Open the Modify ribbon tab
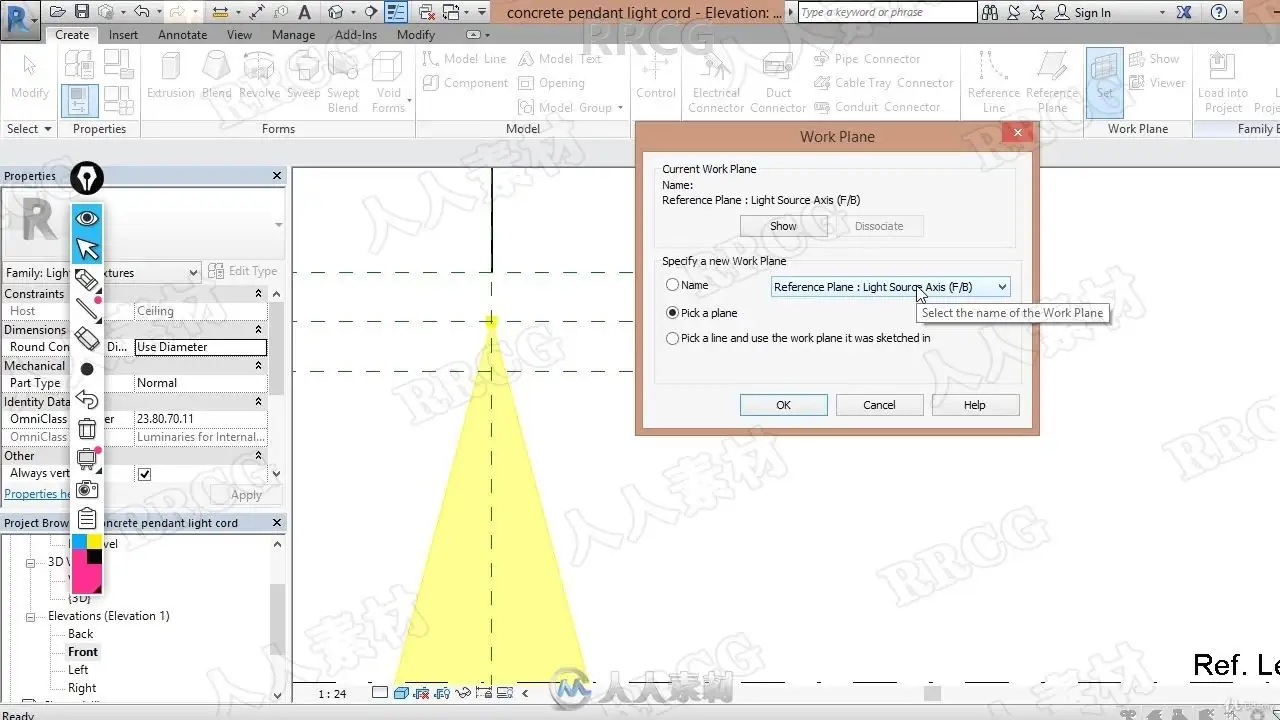 click(416, 35)
